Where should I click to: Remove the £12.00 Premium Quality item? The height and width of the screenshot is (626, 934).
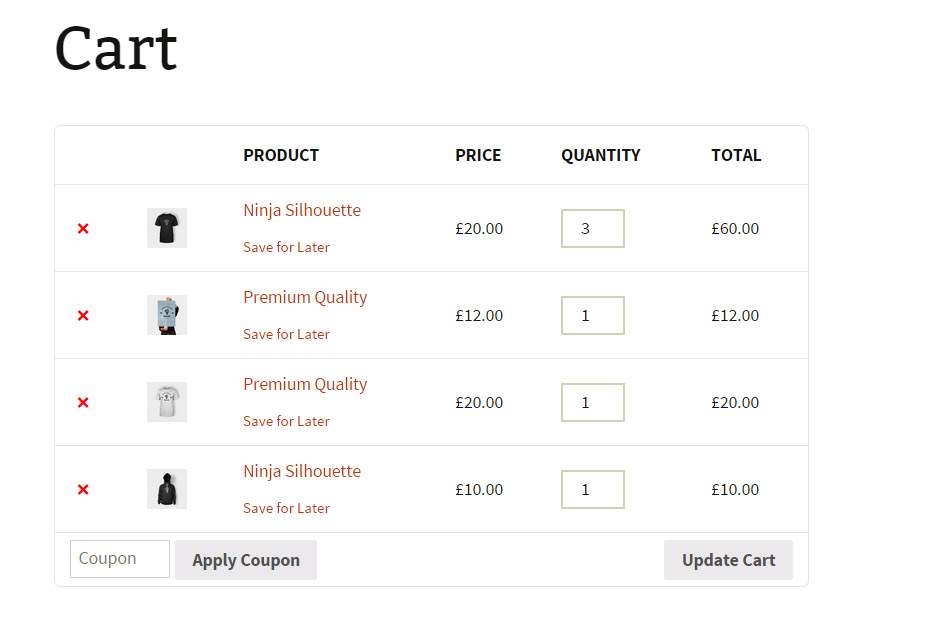pyautogui.click(x=83, y=316)
